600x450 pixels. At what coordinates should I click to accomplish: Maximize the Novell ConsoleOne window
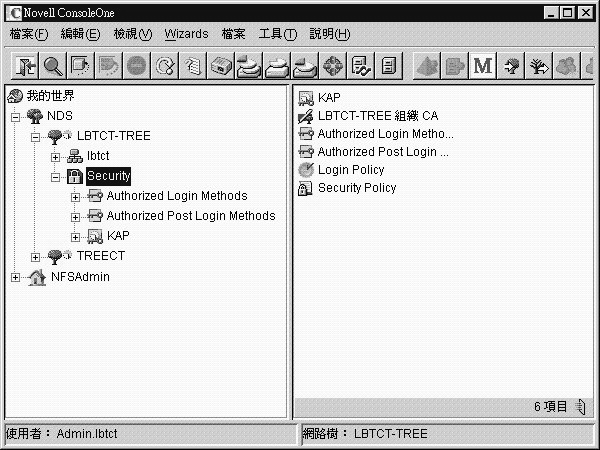coord(567,13)
